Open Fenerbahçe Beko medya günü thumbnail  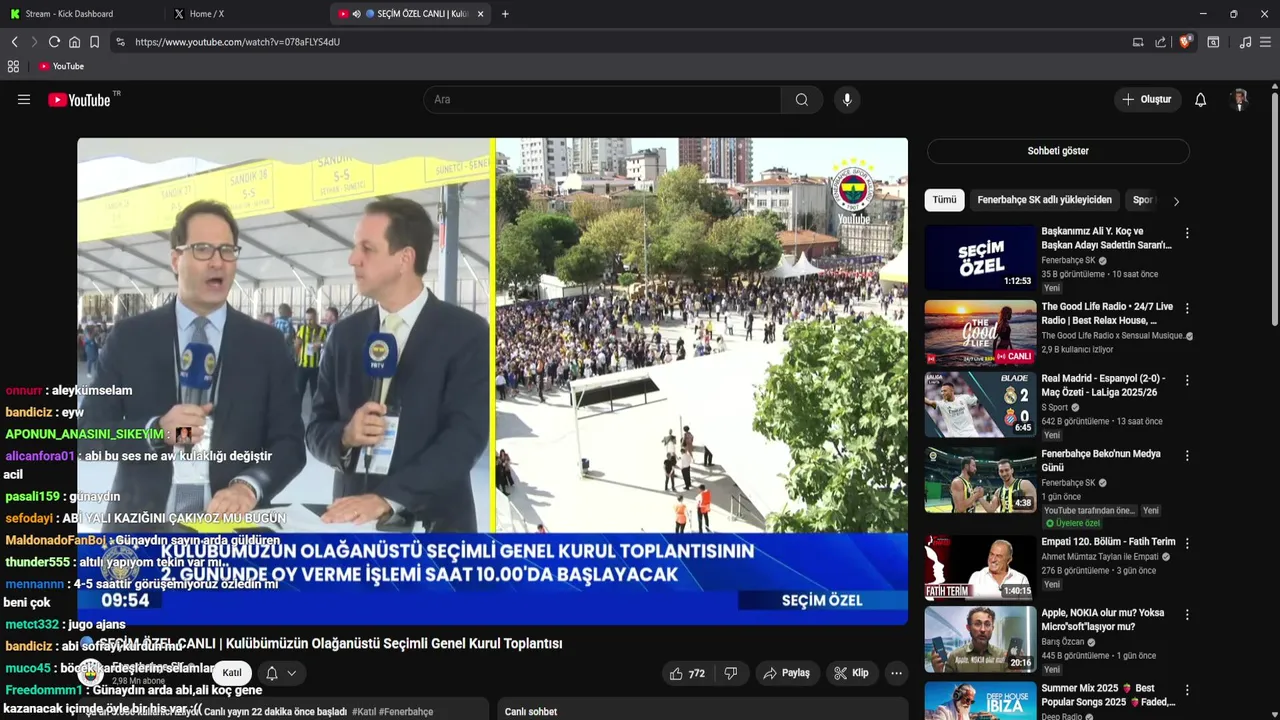coord(980,480)
